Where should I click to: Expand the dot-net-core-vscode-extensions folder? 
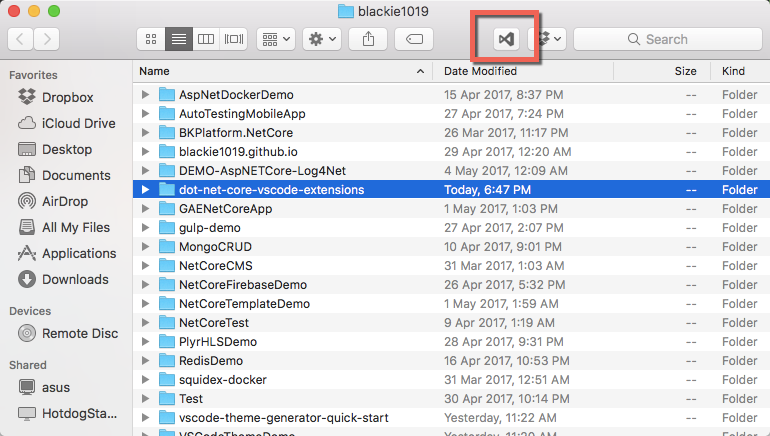[x=146, y=189]
